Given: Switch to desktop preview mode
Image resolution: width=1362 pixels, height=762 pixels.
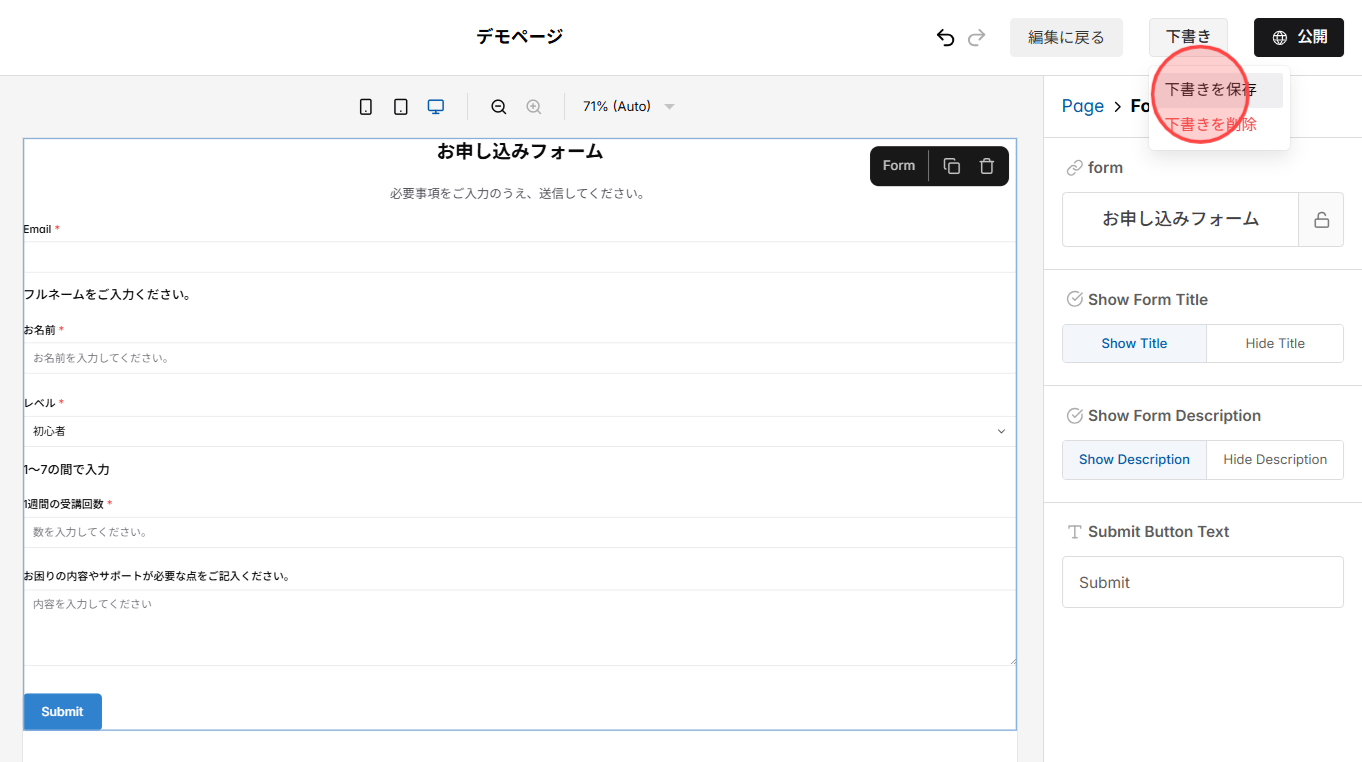Looking at the screenshot, I should [x=435, y=106].
